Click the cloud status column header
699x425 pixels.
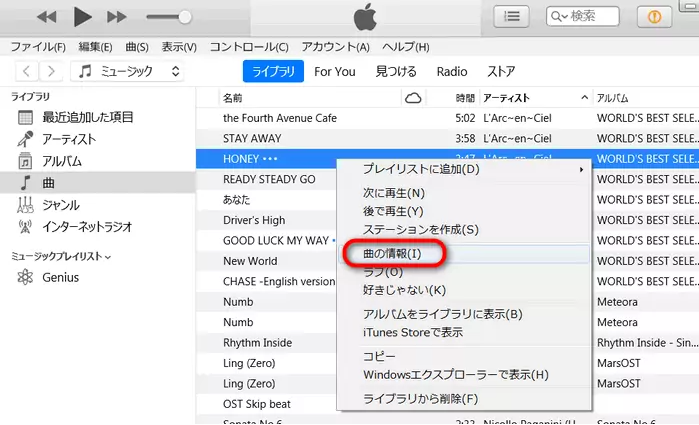click(412, 98)
